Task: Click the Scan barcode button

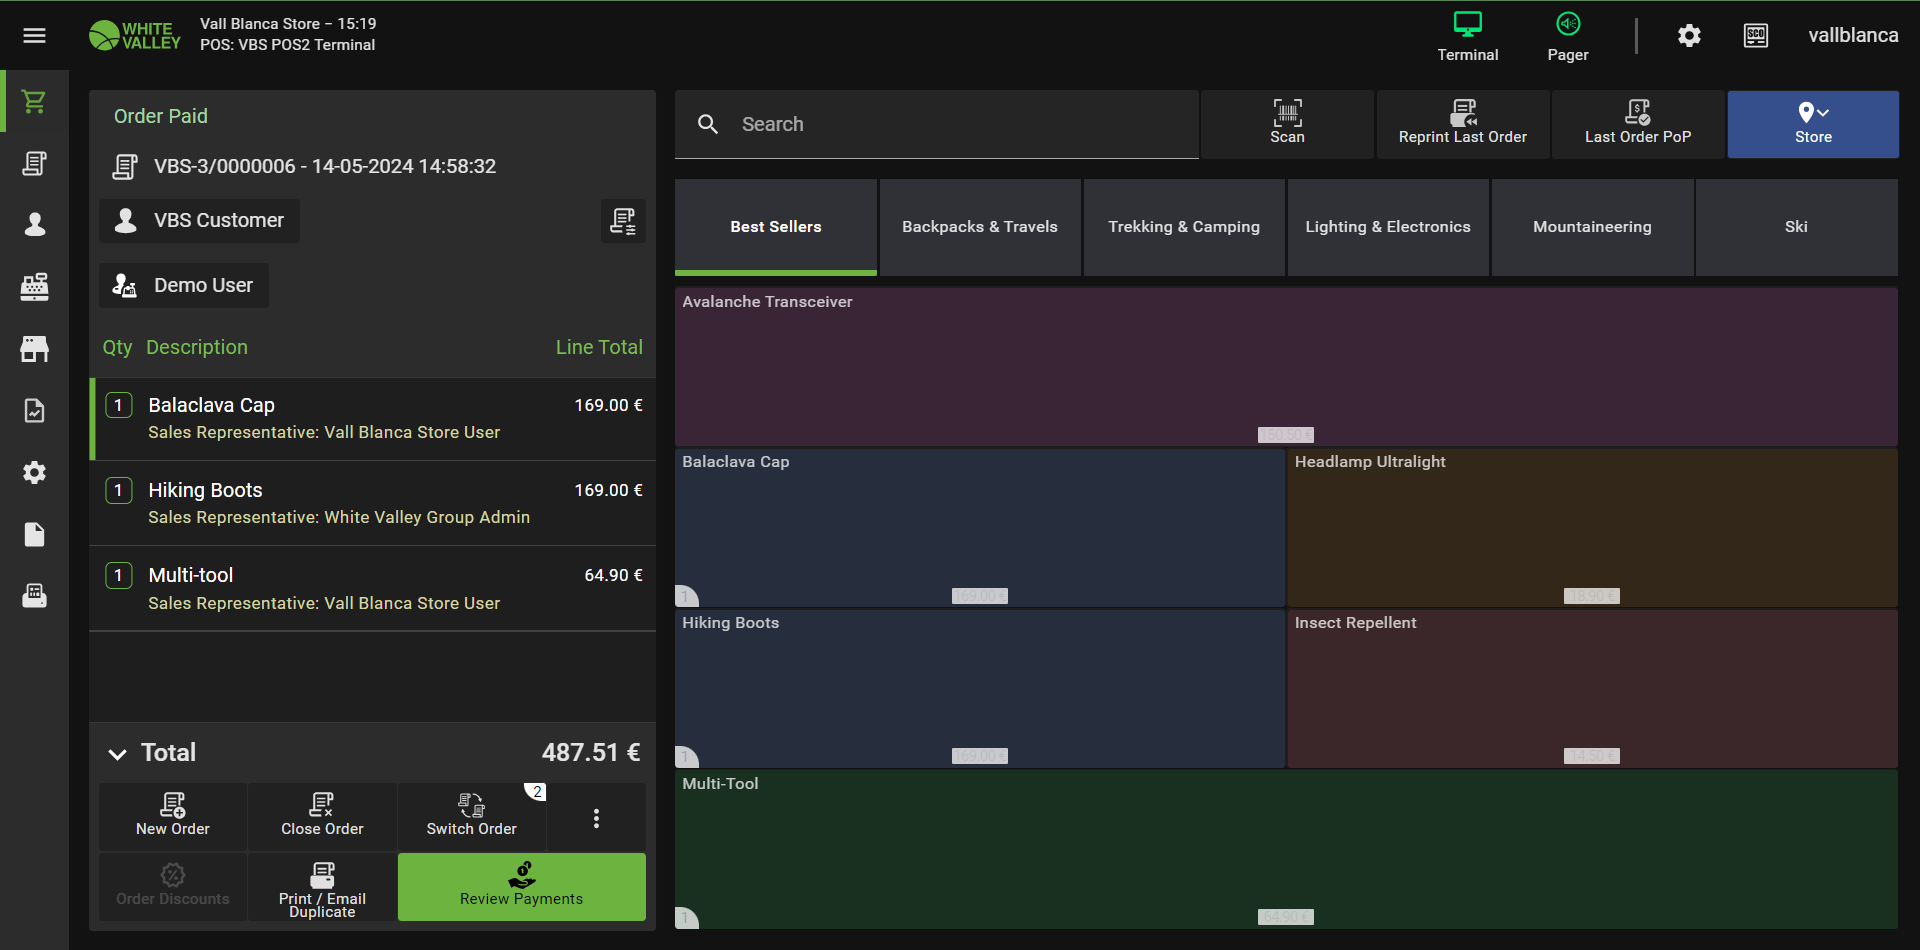Action: (1287, 124)
